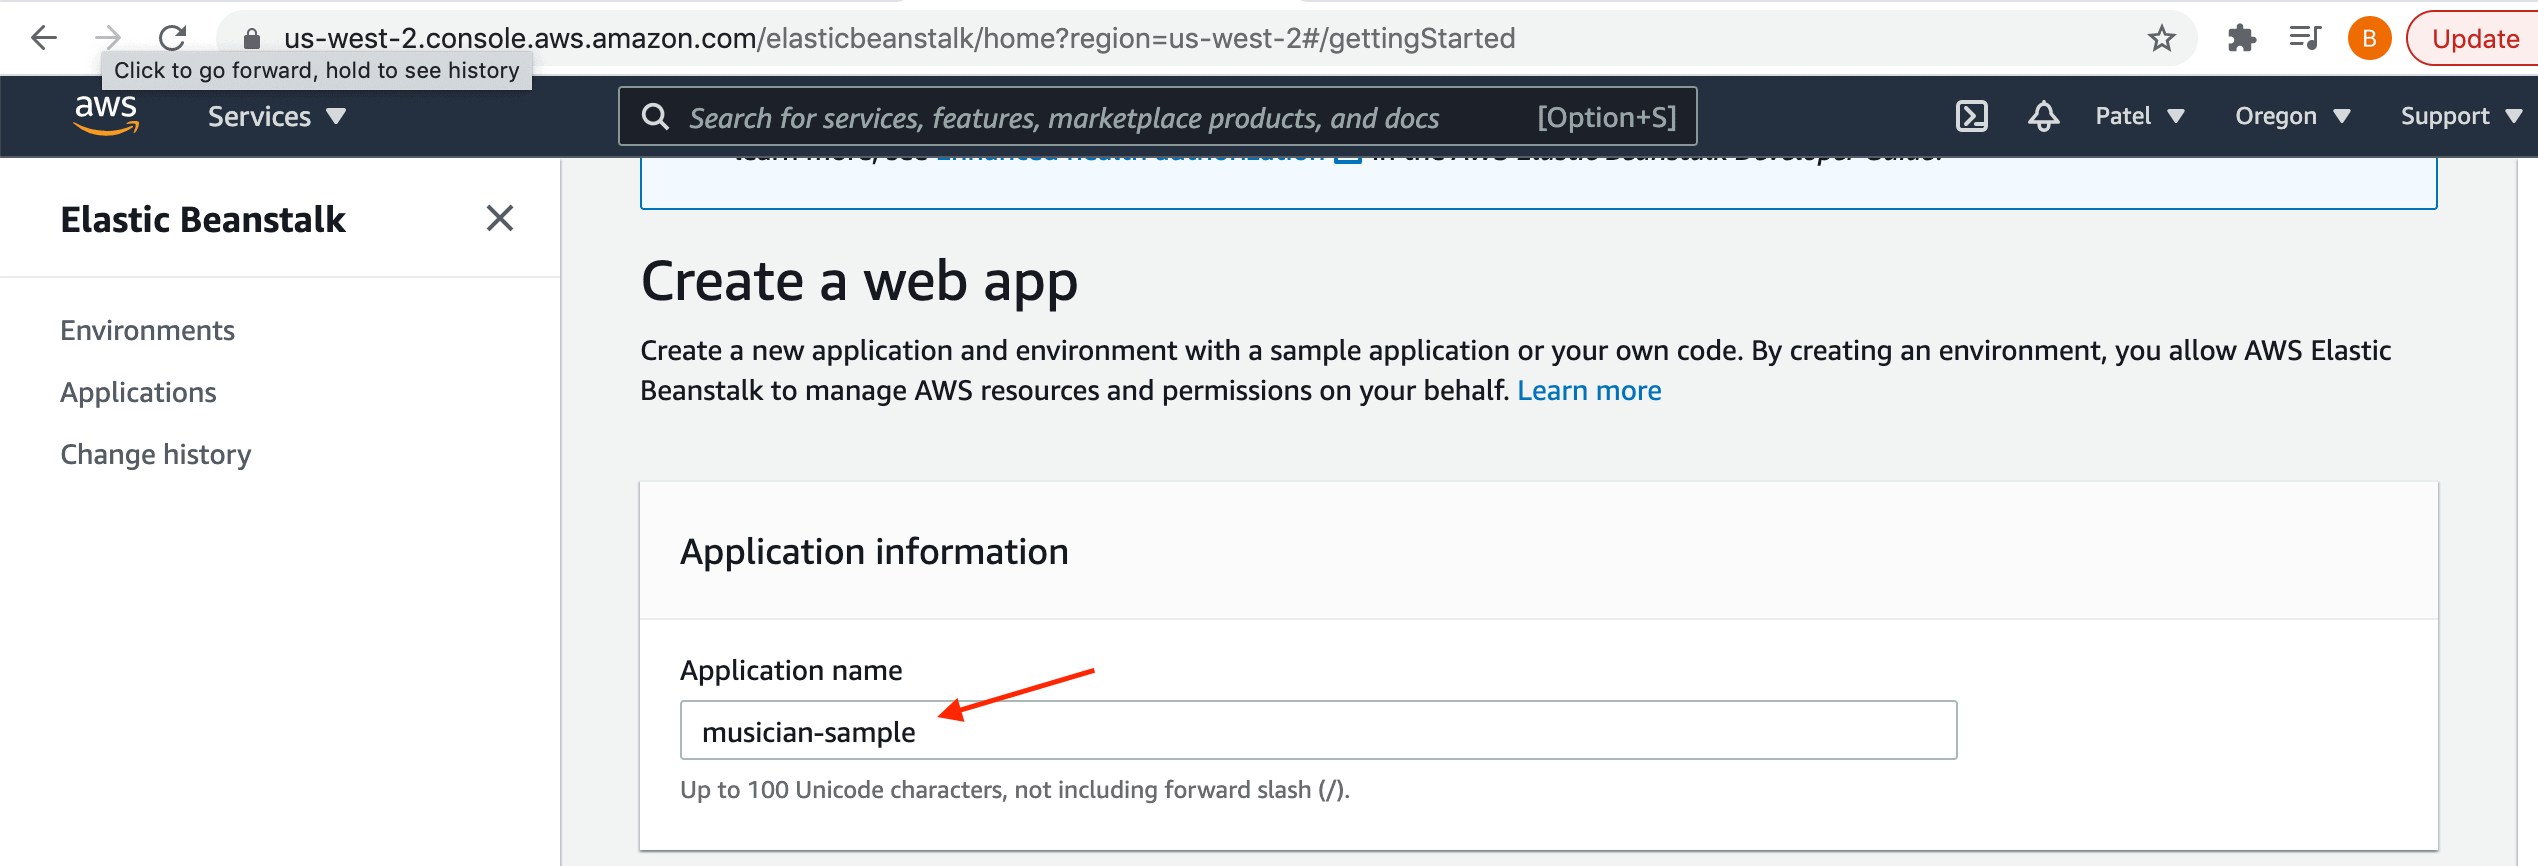Image resolution: width=2538 pixels, height=866 pixels.
Task: Click the Chrome Update button
Action: [x=2474, y=39]
